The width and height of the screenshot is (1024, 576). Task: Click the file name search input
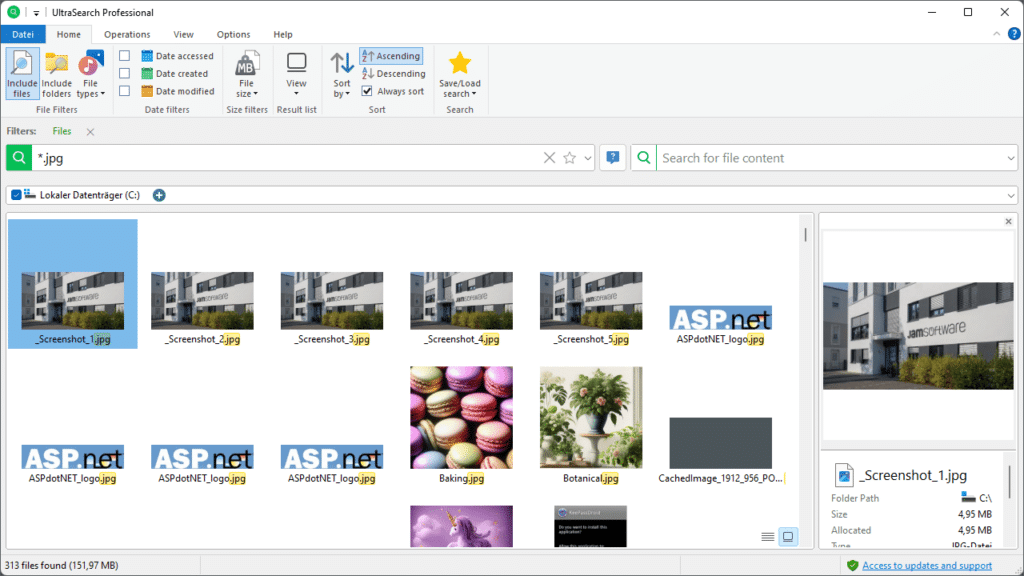tap(286, 157)
